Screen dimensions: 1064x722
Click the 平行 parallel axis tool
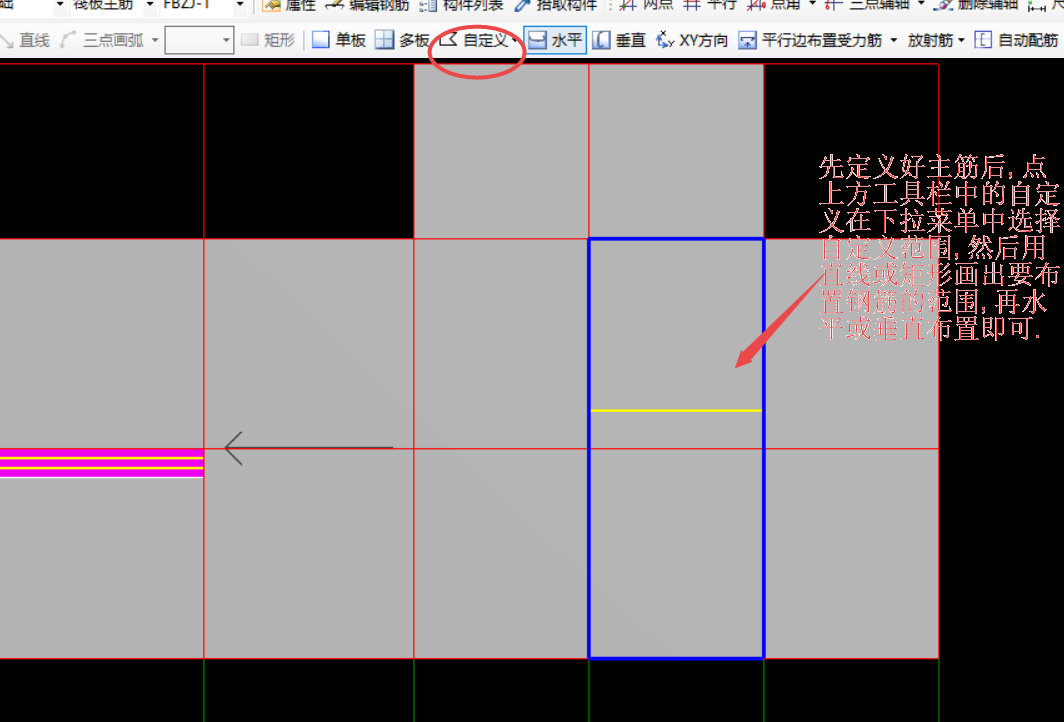click(x=709, y=5)
